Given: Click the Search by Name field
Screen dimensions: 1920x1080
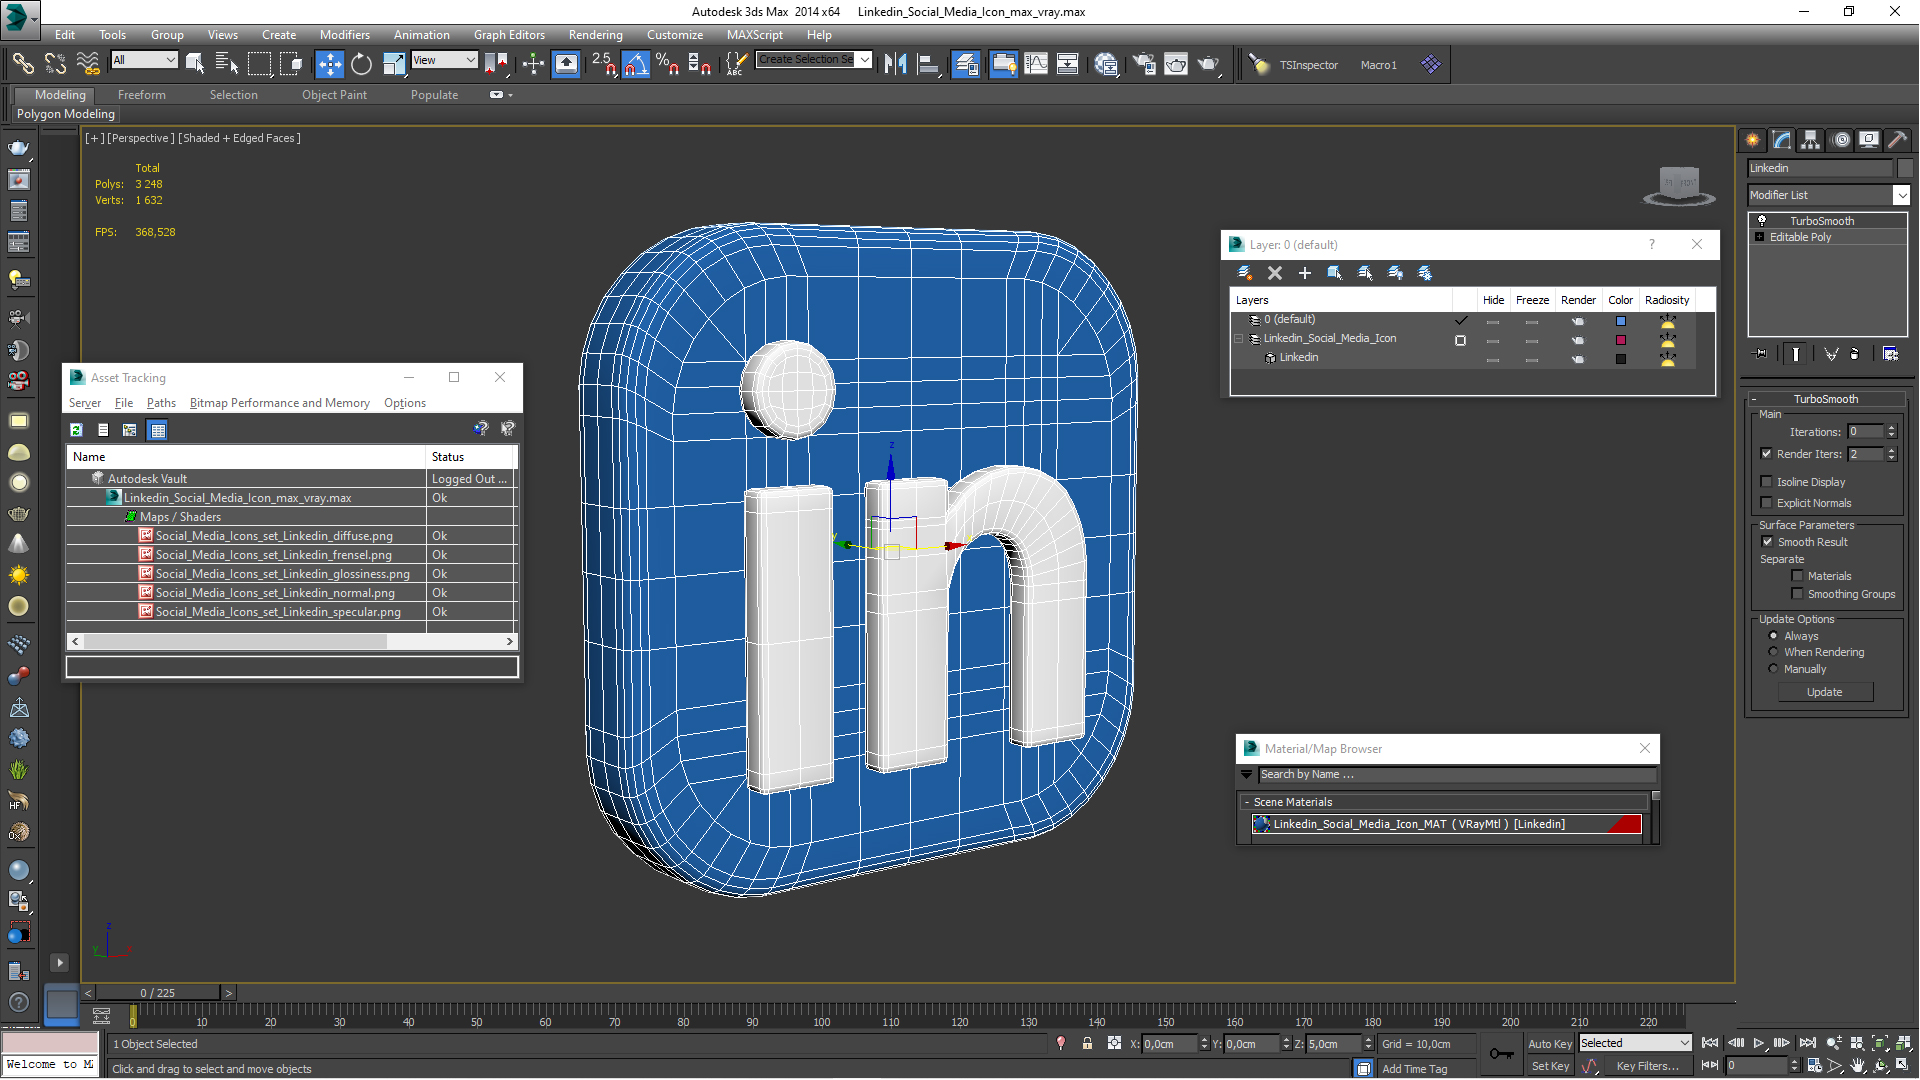Looking at the screenshot, I should (1456, 774).
